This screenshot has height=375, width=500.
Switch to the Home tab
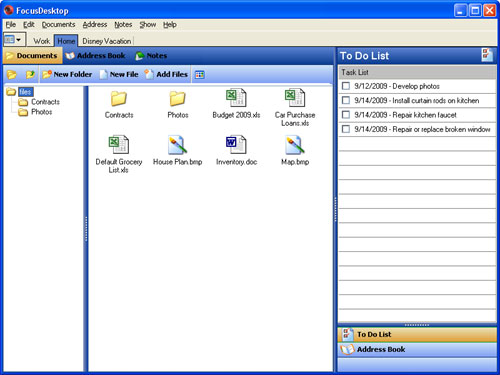coord(66,41)
